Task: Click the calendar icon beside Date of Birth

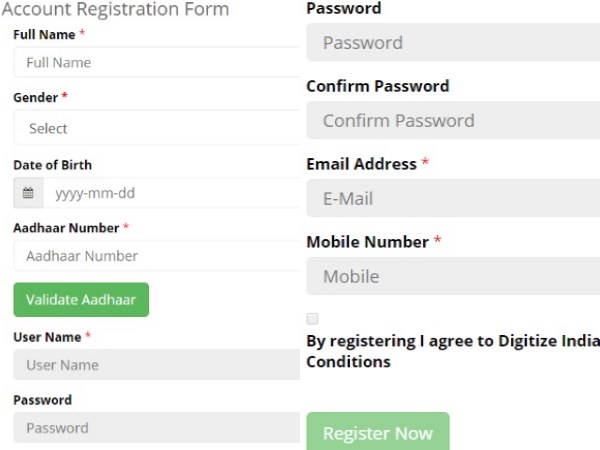Action: [28, 193]
